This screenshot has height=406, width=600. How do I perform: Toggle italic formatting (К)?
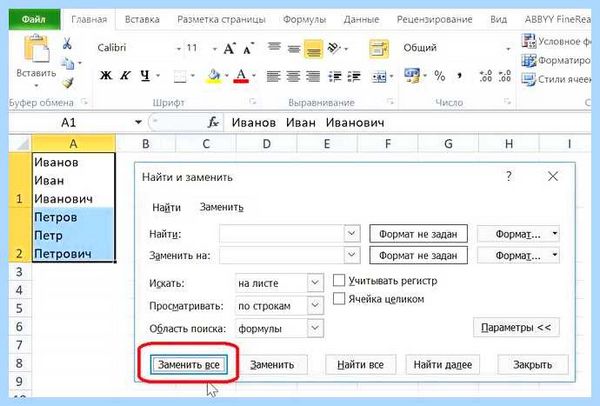125,75
